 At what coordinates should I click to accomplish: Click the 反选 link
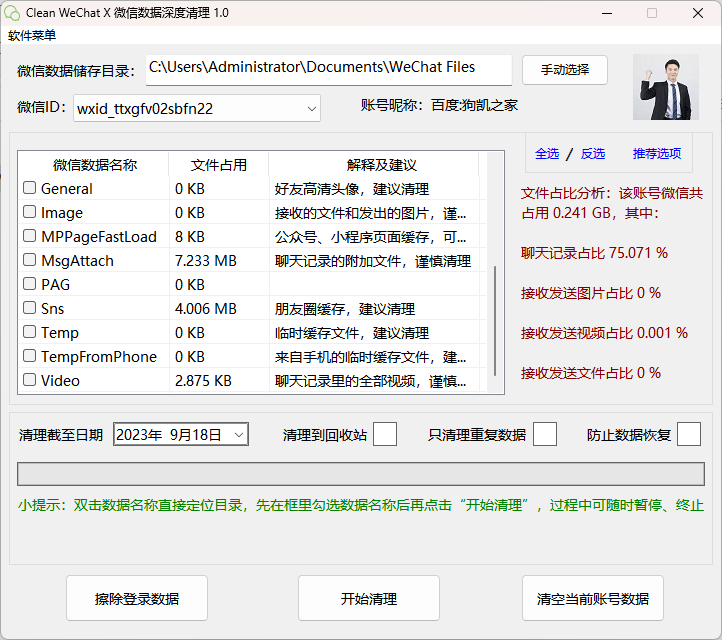[x=593, y=153]
